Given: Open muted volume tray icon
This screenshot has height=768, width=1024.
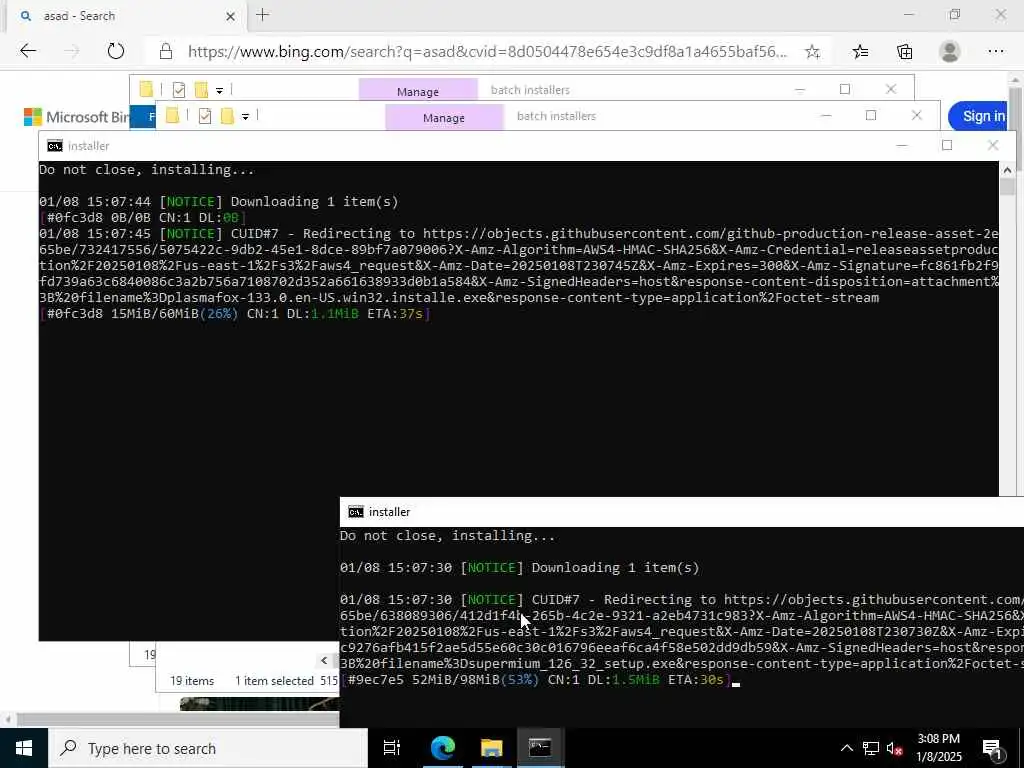Looking at the screenshot, I should click(894, 748).
